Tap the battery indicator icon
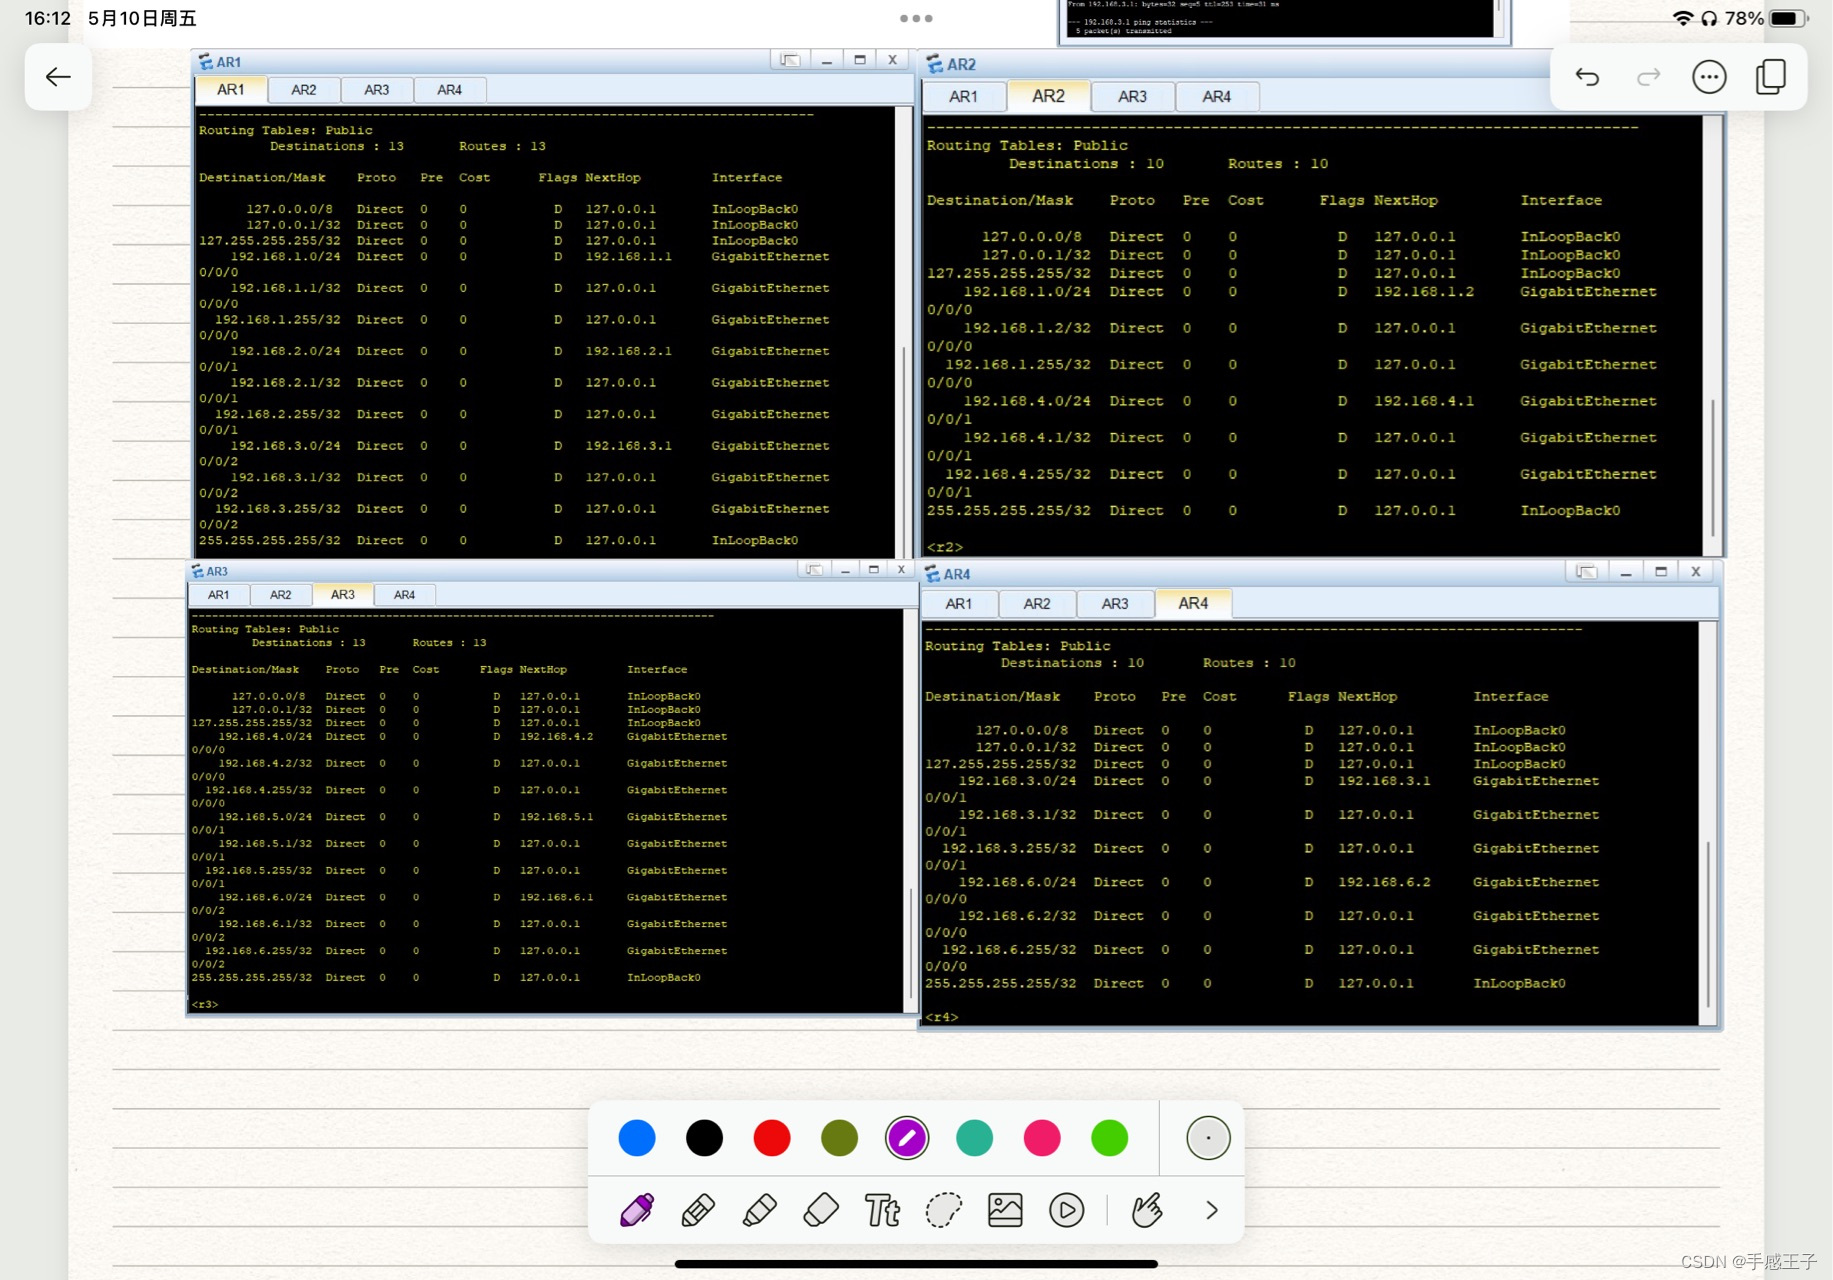Viewport: 1833px width, 1280px height. (1789, 18)
